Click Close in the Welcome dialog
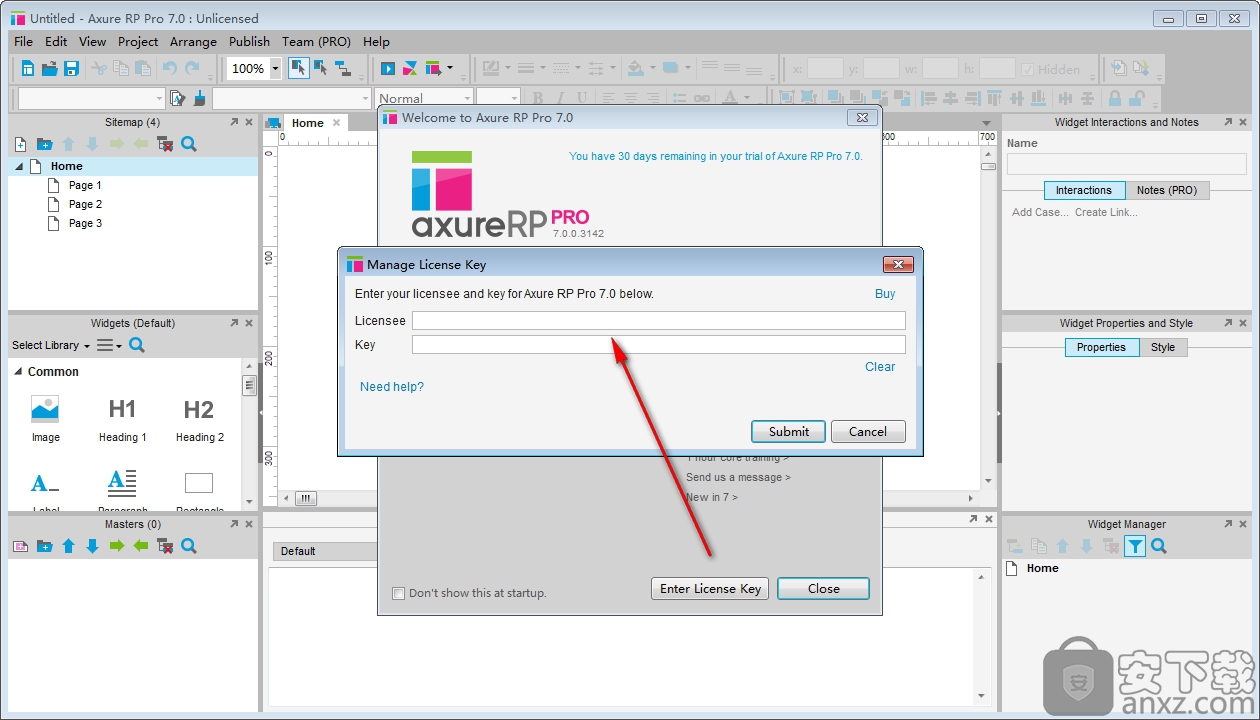 [x=824, y=589]
